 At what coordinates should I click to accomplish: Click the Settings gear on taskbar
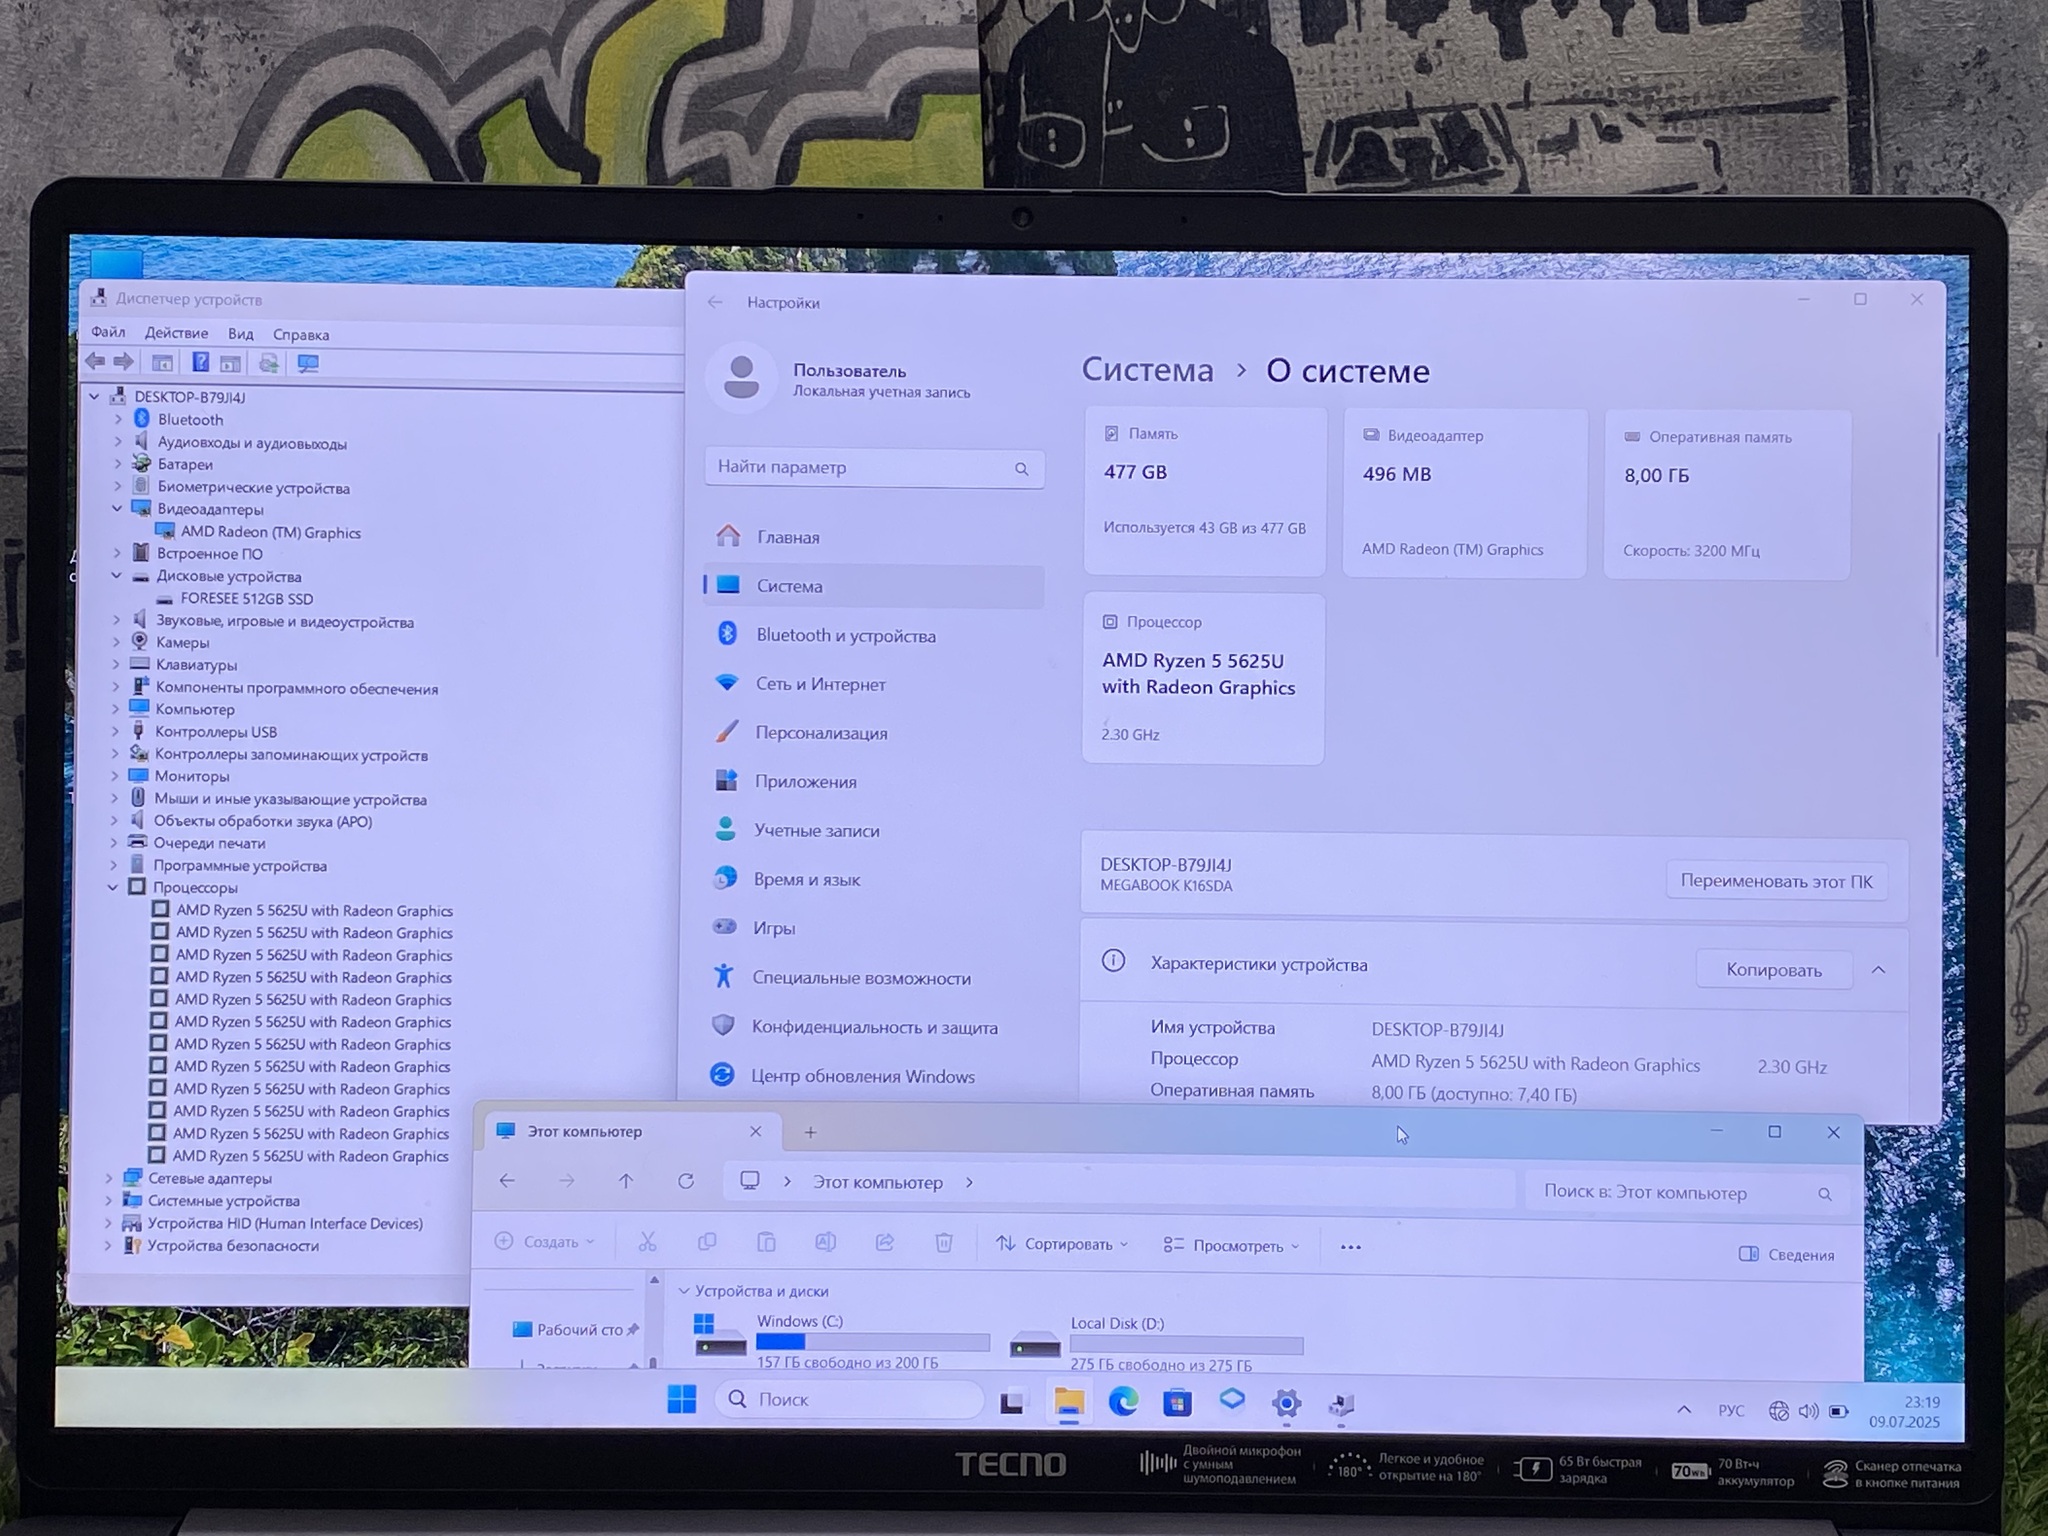coord(1286,1404)
